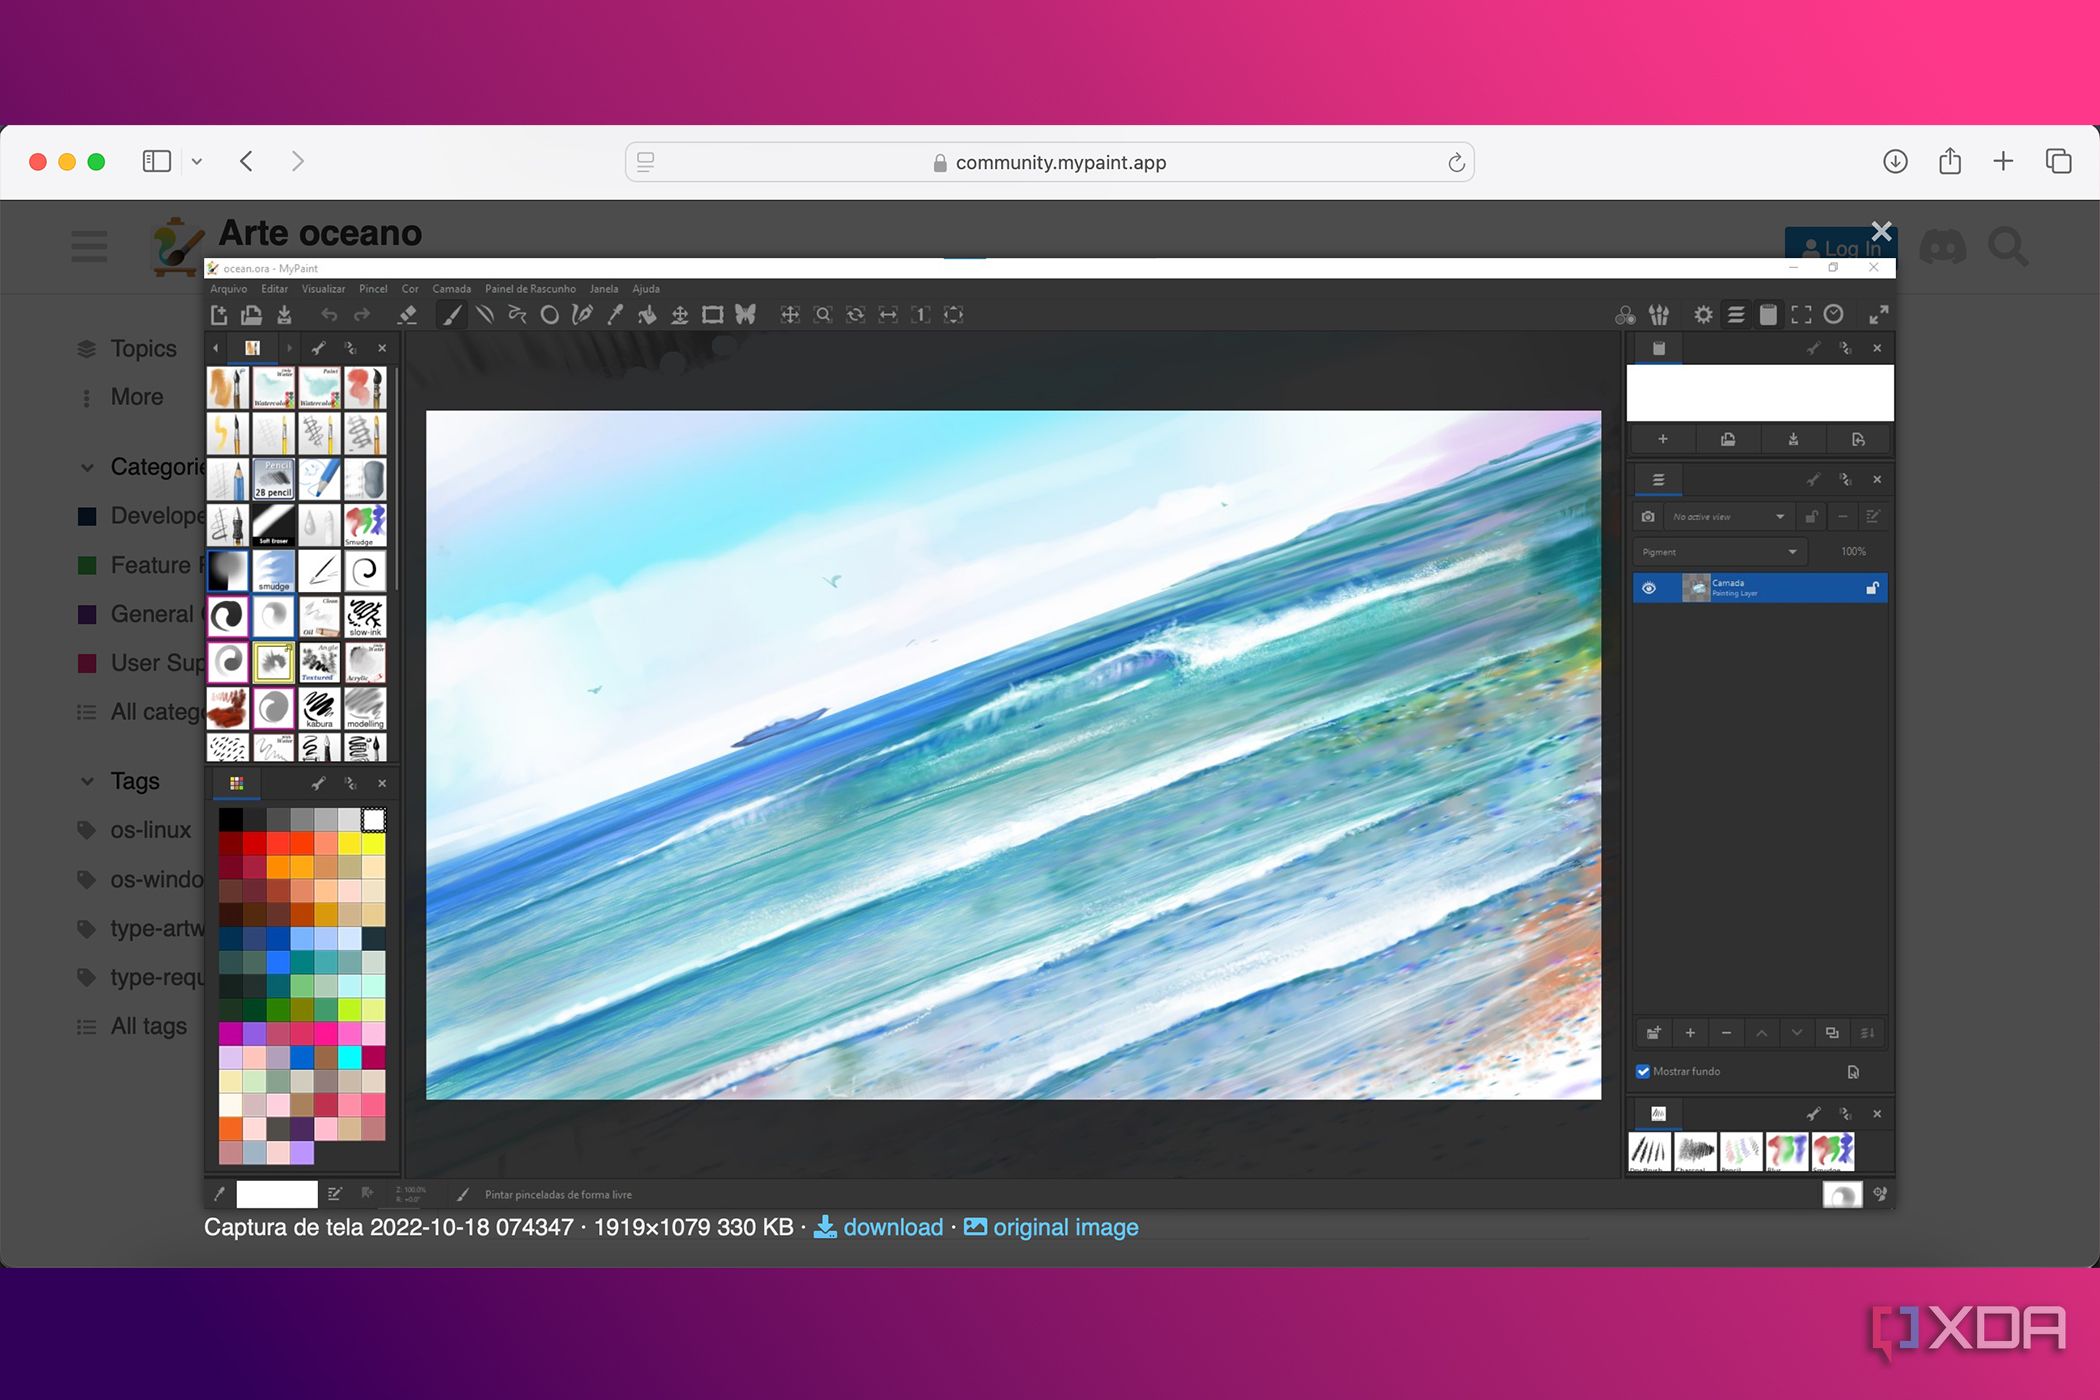
Task: Open the Arquivo menu
Action: pyautogui.click(x=229, y=289)
